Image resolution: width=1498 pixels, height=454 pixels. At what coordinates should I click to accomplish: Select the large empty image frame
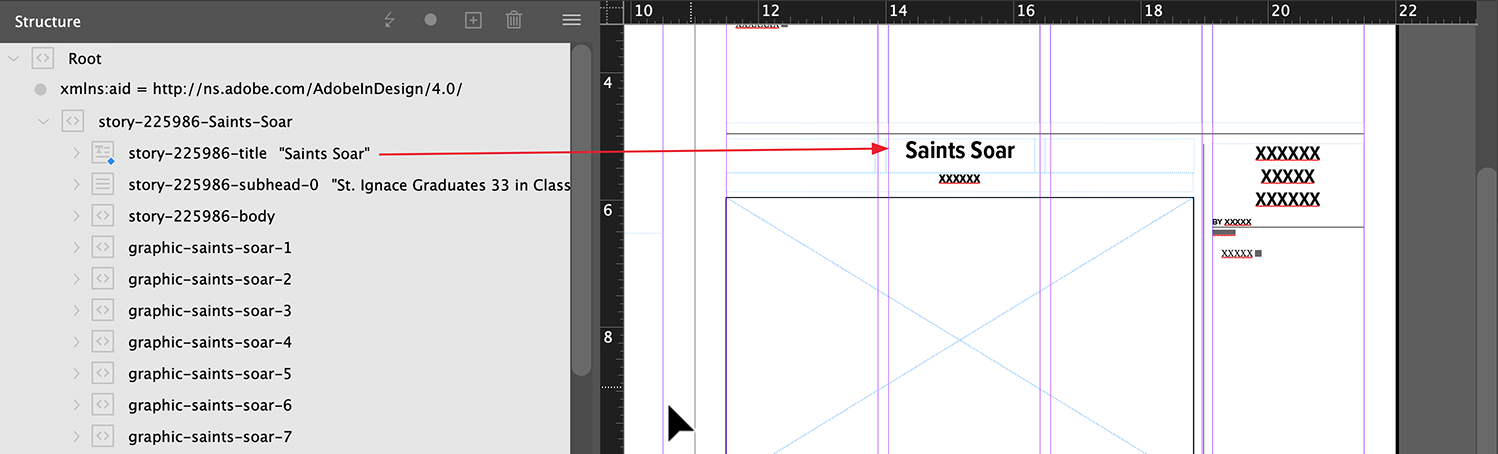(960, 325)
